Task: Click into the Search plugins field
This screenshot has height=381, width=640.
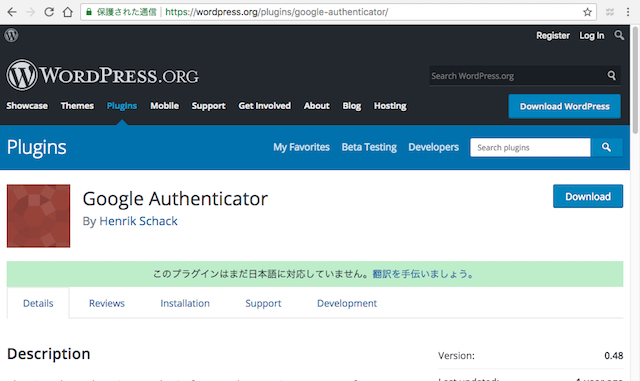Action: click(530, 147)
